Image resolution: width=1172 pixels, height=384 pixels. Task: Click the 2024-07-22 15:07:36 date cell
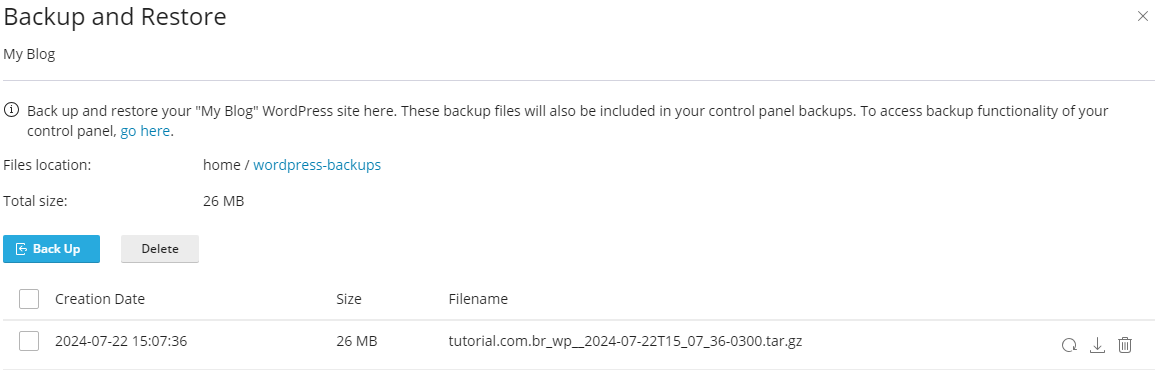121,341
